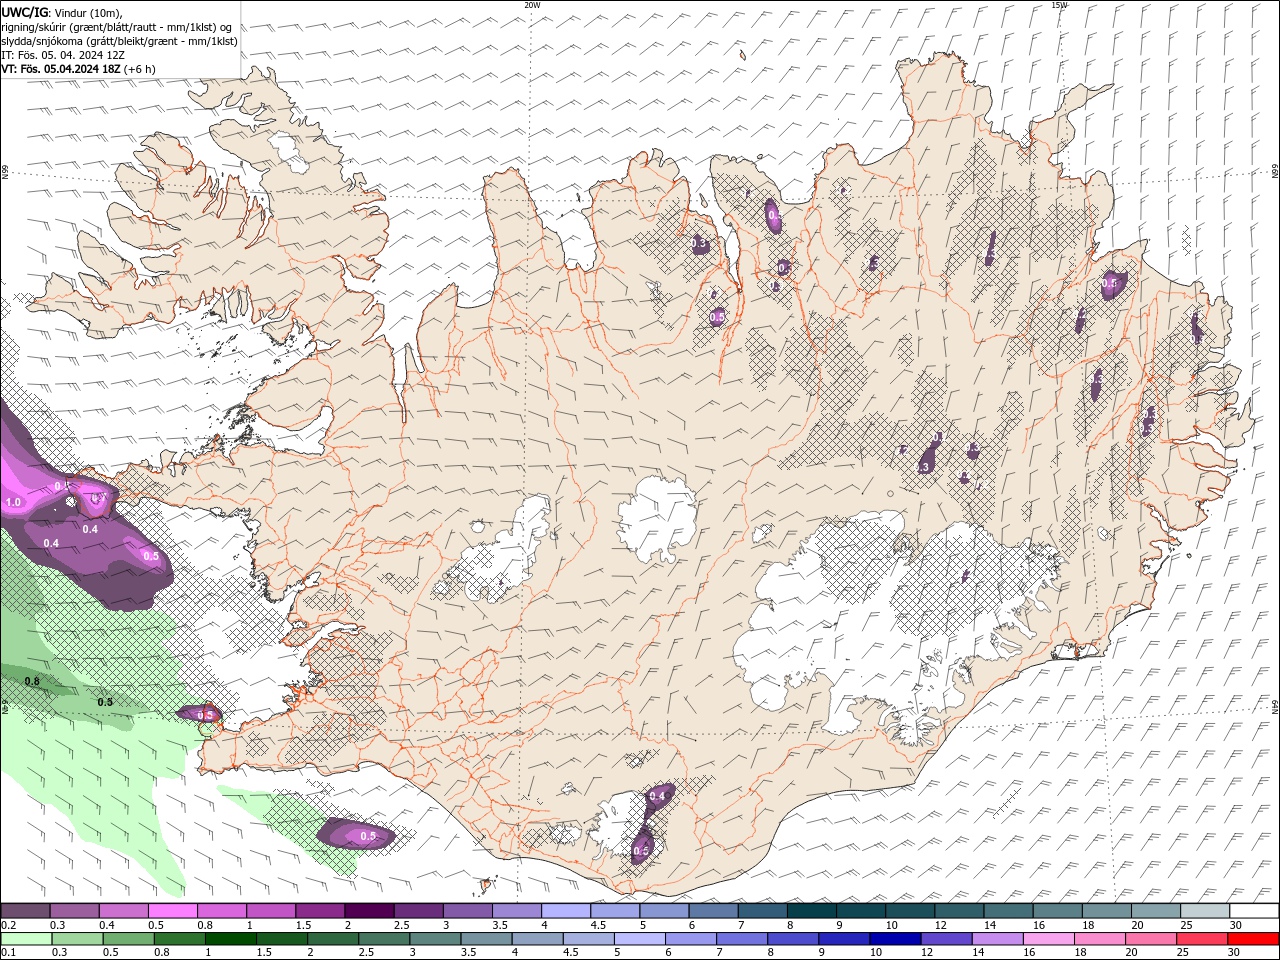The width and height of the screenshot is (1280, 960).
Task: Select the deep blue 10–12 swatch in the rain scale
Action: tap(894, 939)
